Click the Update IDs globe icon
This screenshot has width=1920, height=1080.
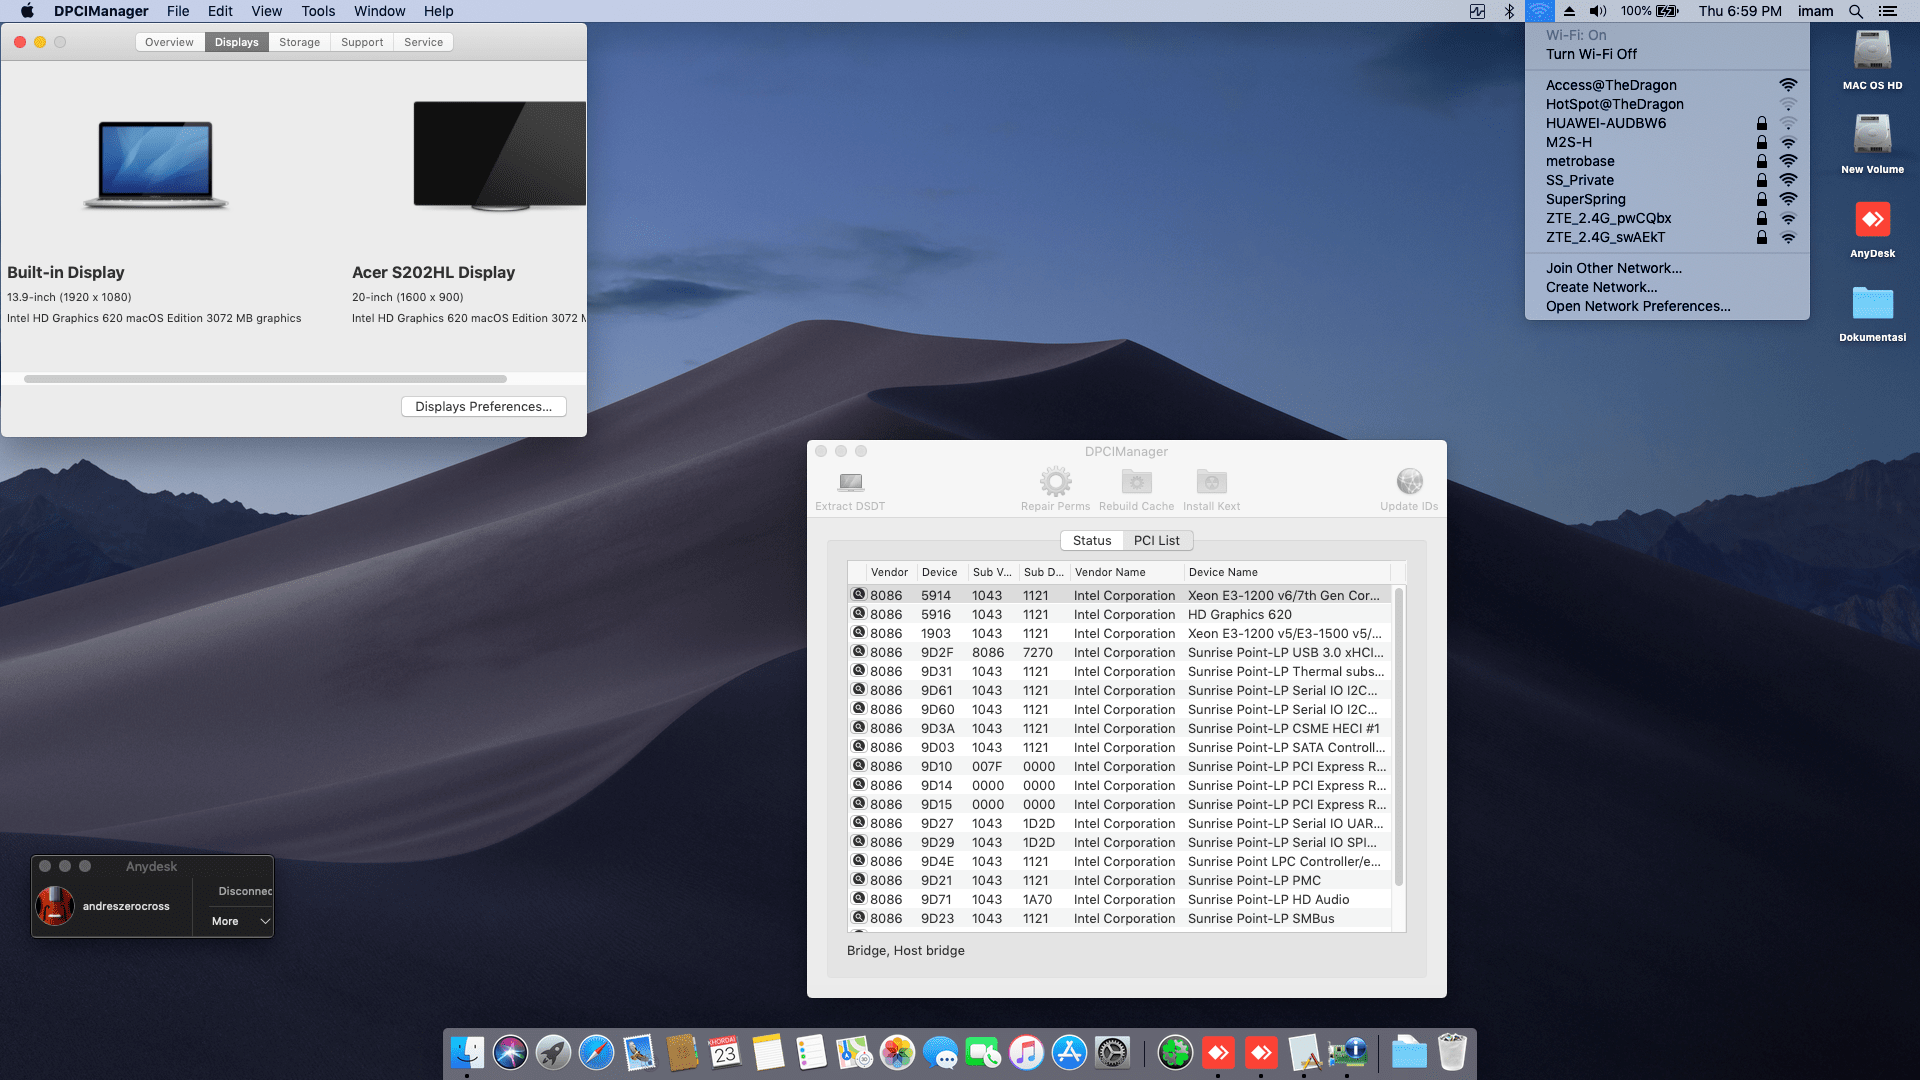(1409, 482)
